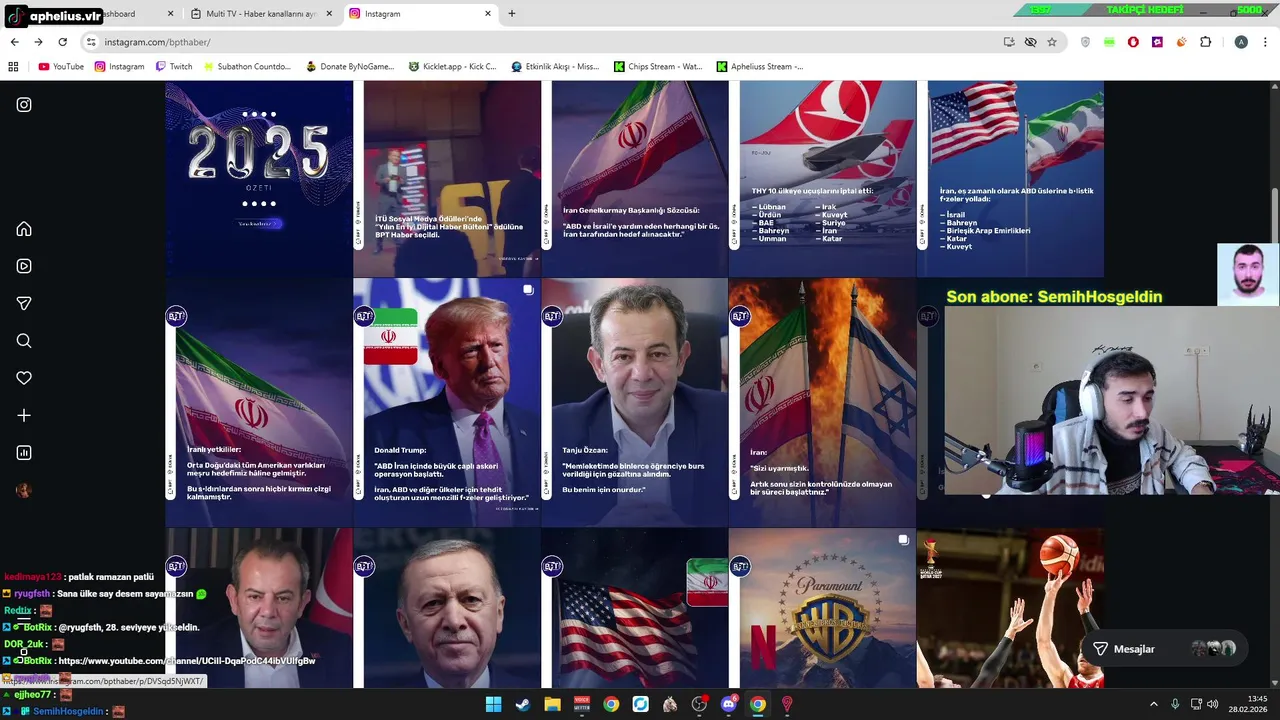Open Discord from the taskbar
1280x720 pixels.
729,704
